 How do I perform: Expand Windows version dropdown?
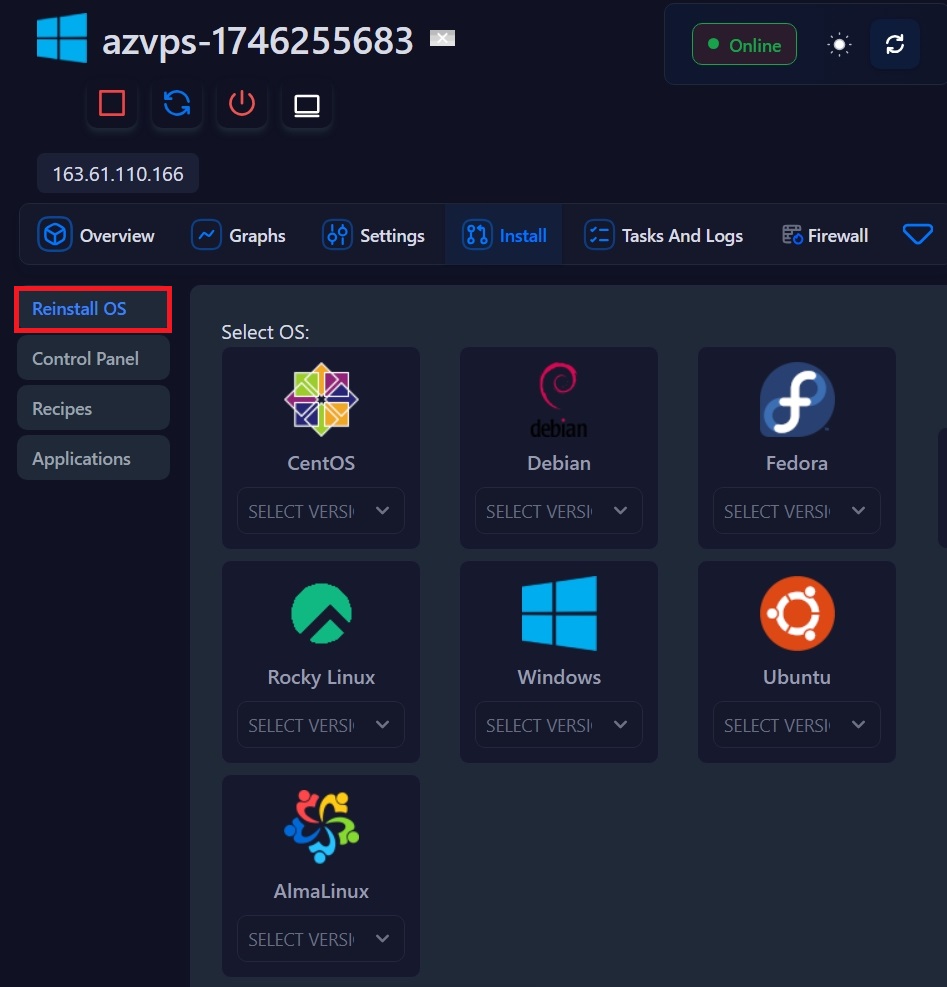click(558, 725)
